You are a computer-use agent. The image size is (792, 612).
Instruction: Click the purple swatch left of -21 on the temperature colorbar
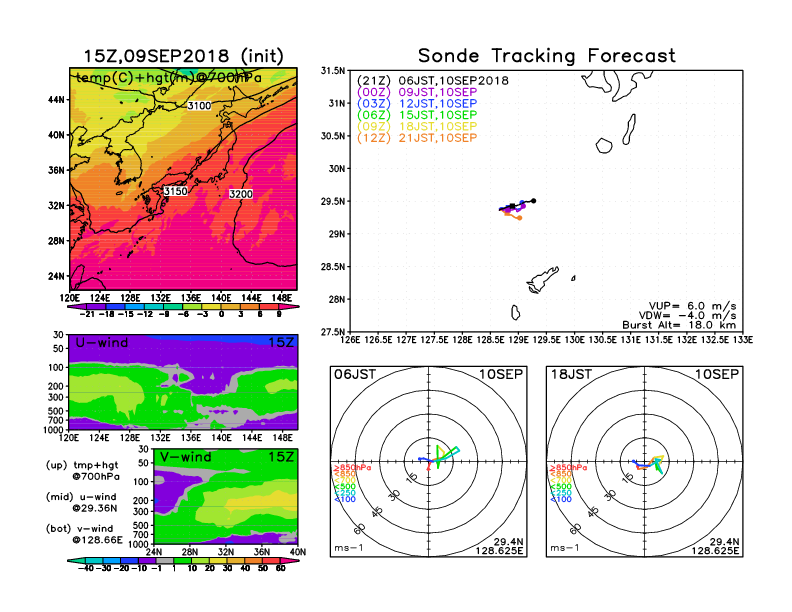click(77, 307)
